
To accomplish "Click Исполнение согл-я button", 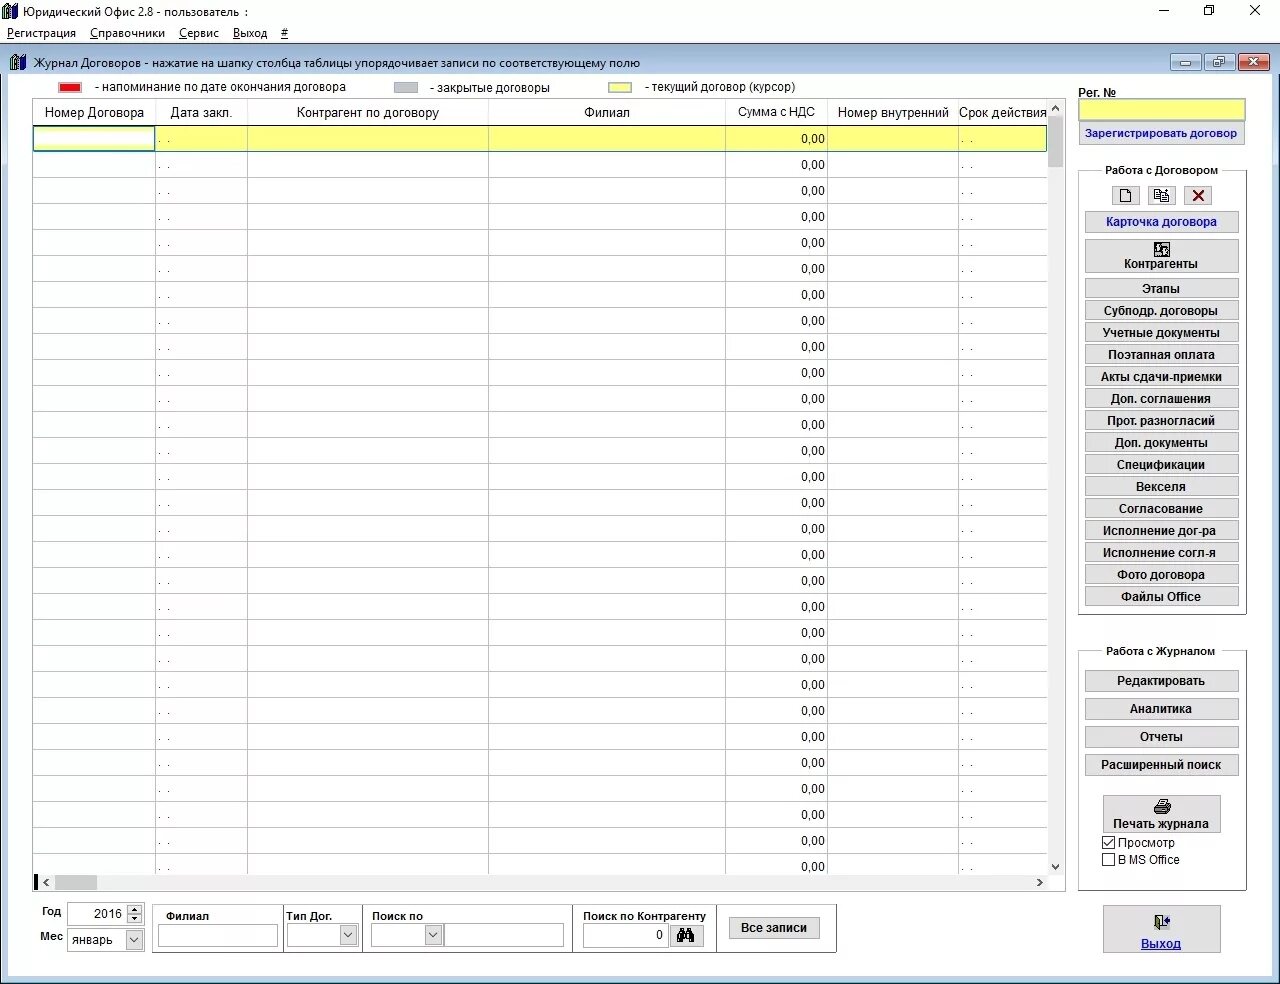I will pyautogui.click(x=1161, y=552).
